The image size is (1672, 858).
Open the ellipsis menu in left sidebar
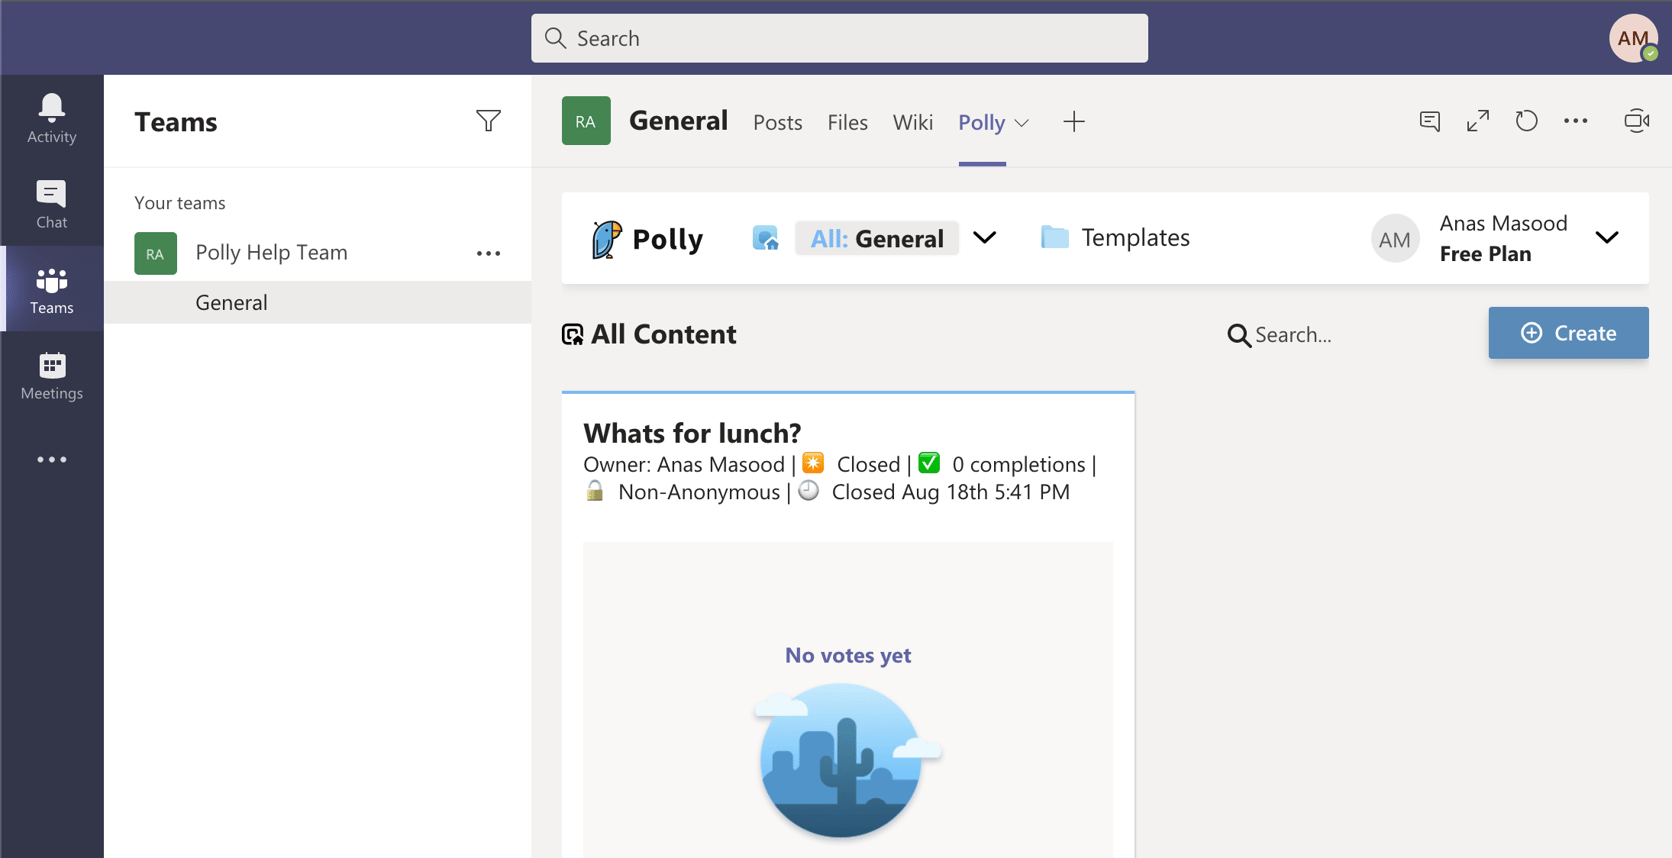click(51, 459)
